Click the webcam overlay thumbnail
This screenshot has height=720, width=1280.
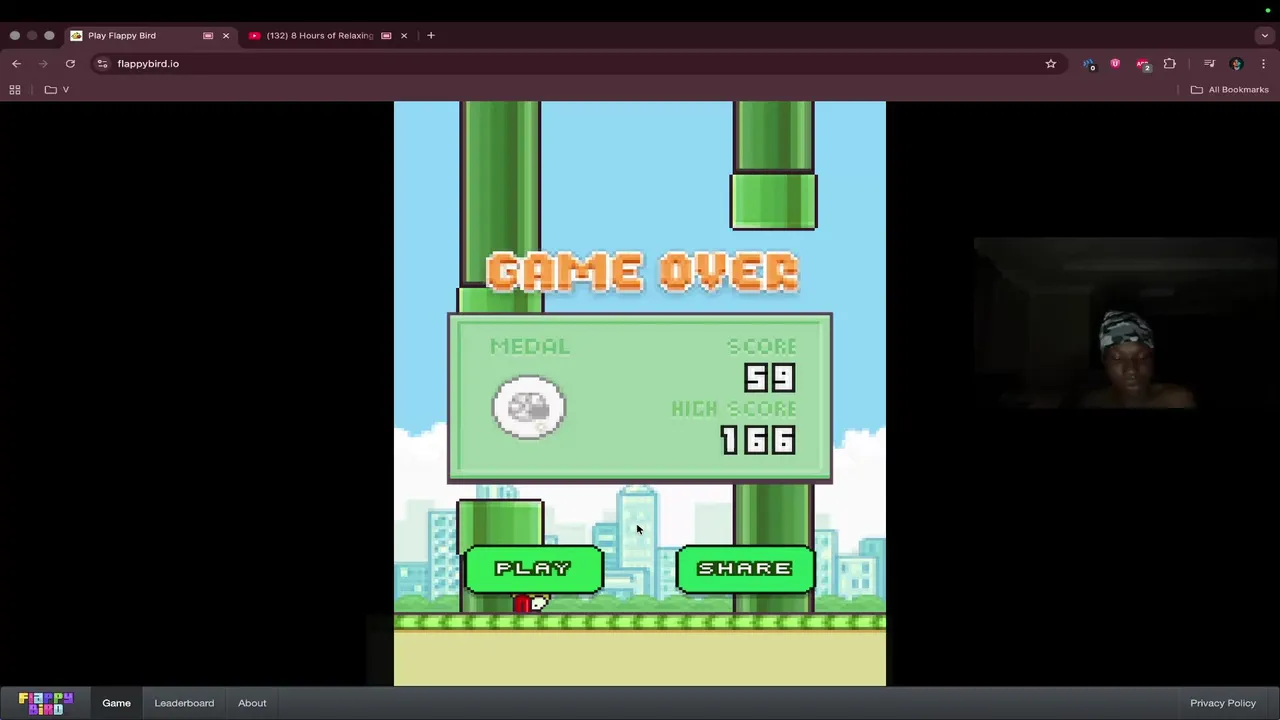(1126, 323)
